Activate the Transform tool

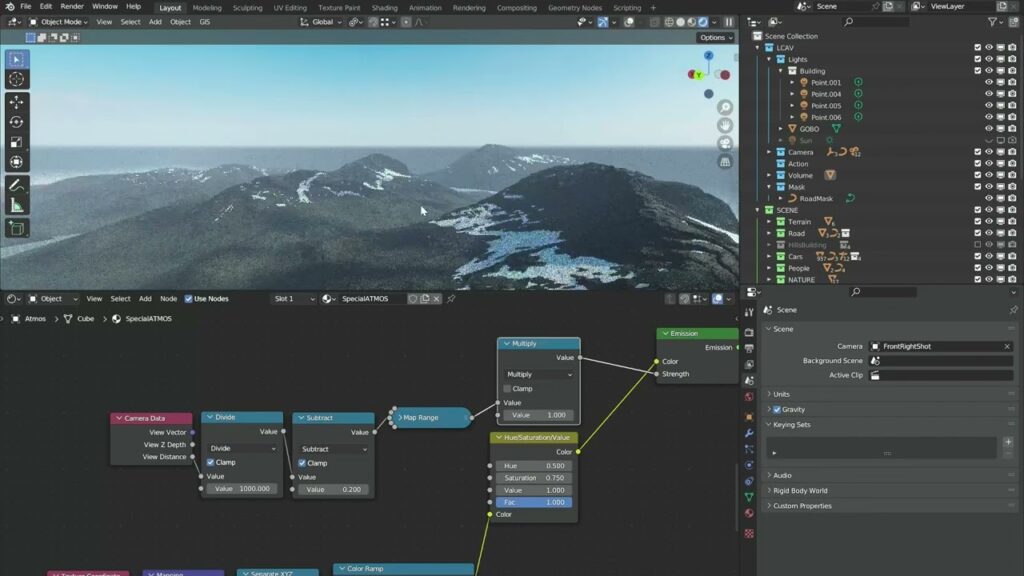pyautogui.click(x=16, y=162)
